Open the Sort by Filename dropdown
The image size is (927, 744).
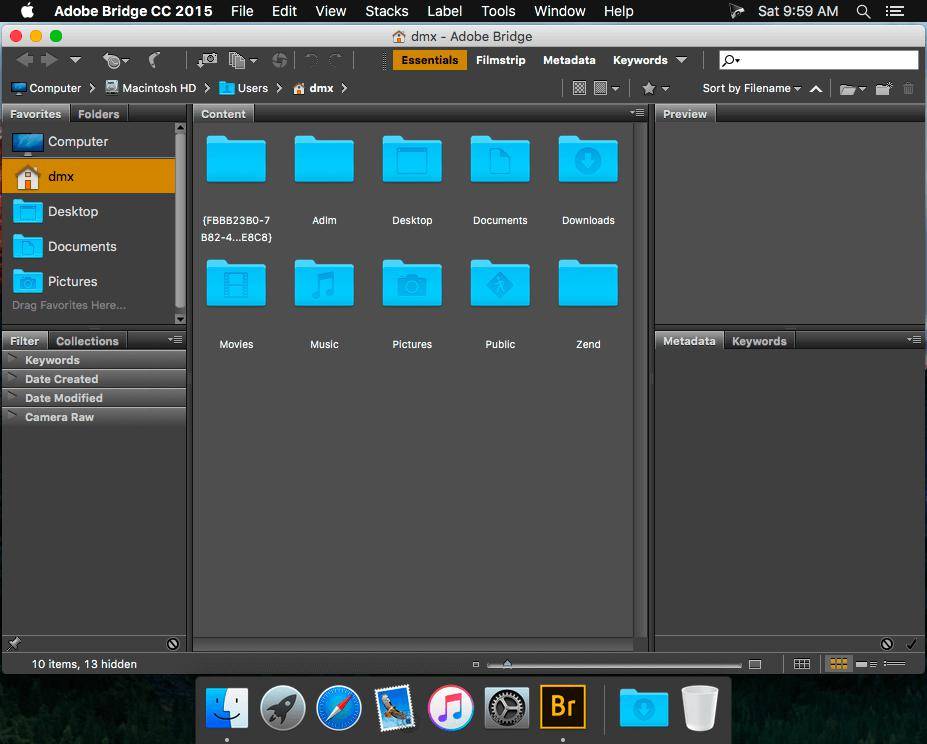pos(751,89)
